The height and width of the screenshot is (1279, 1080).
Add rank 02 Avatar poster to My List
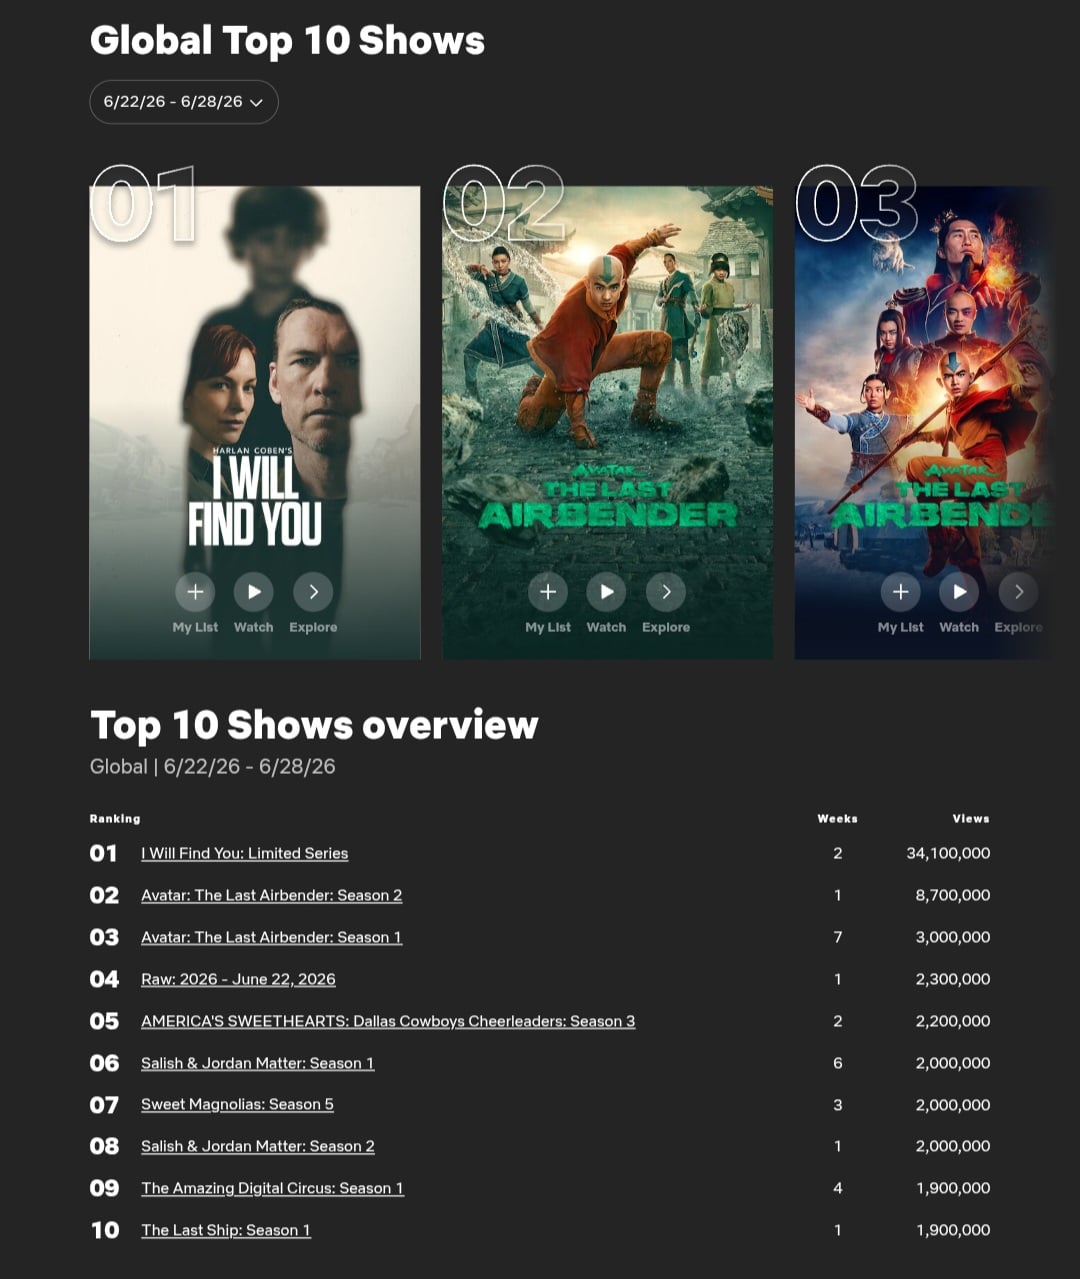[x=548, y=592]
